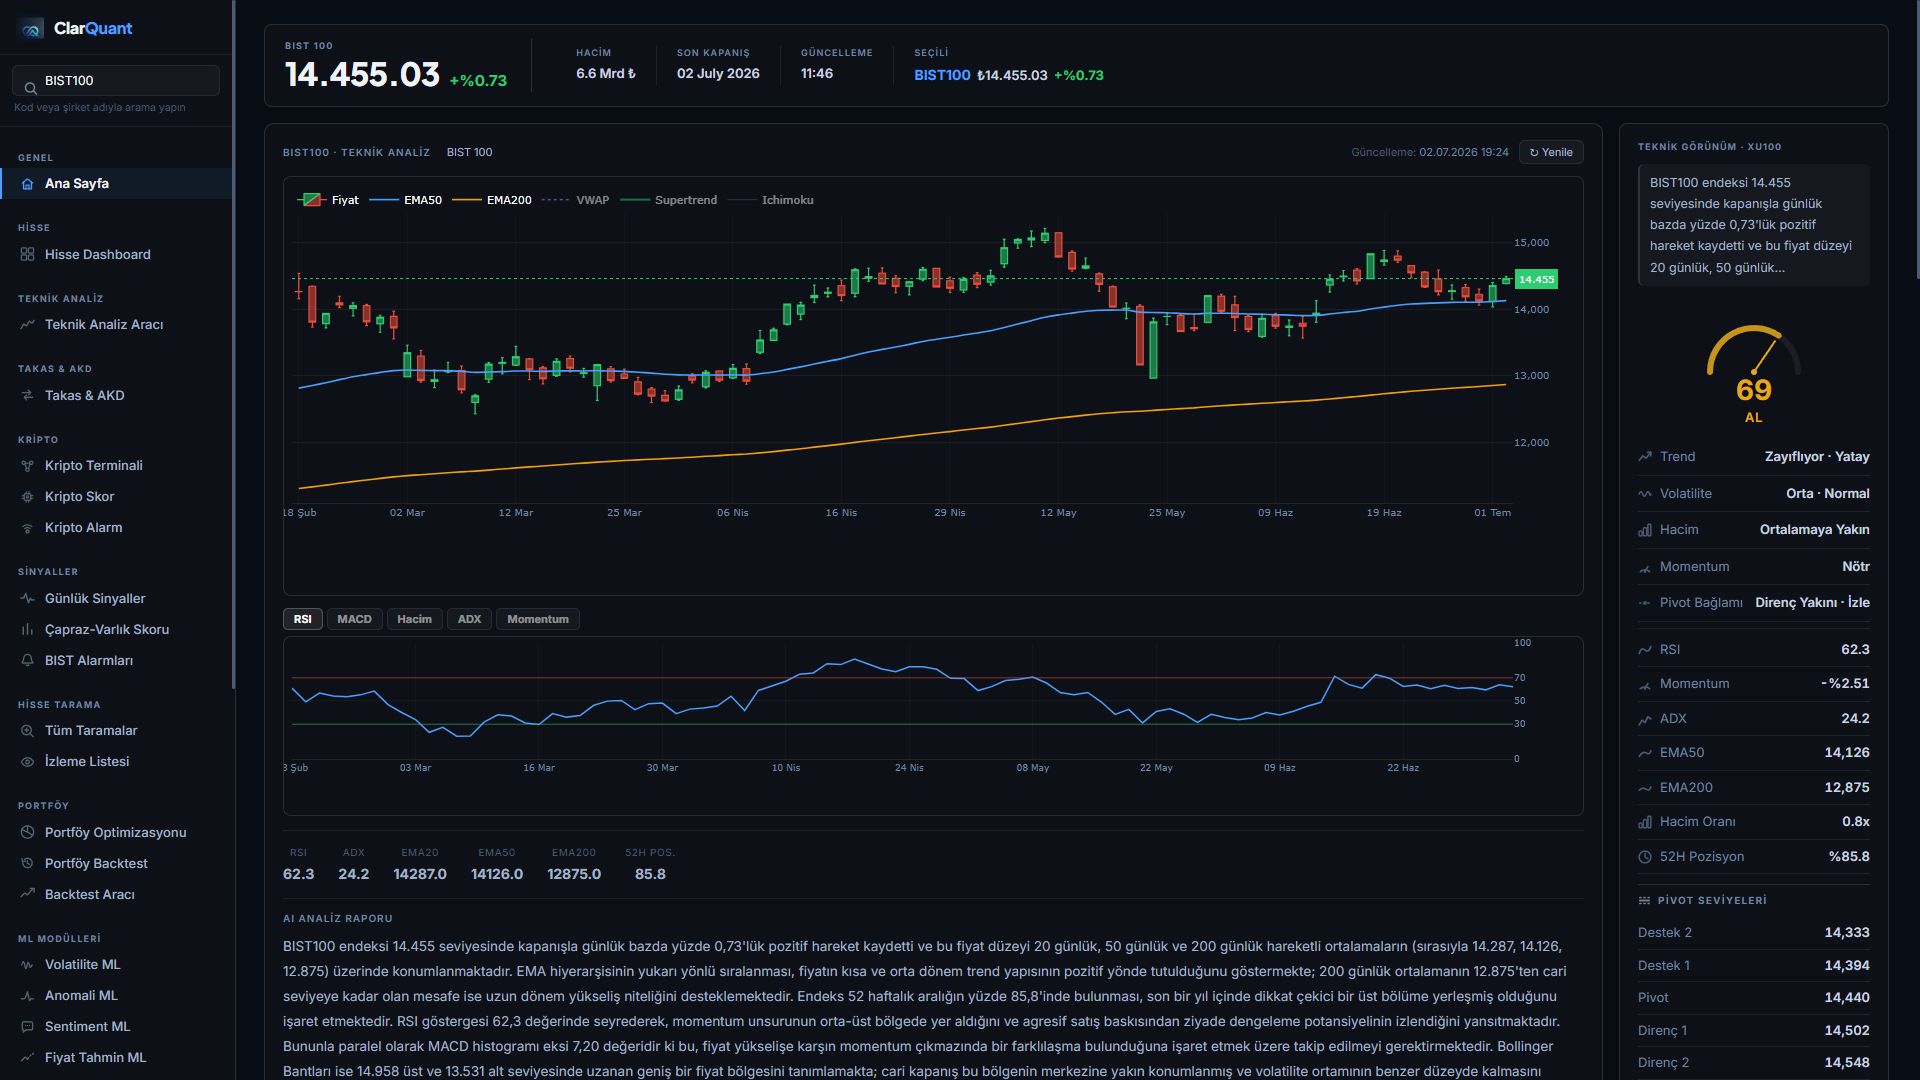Click Teknik Analiz Aracı chart icon
The image size is (1920, 1080).
(x=27, y=325)
